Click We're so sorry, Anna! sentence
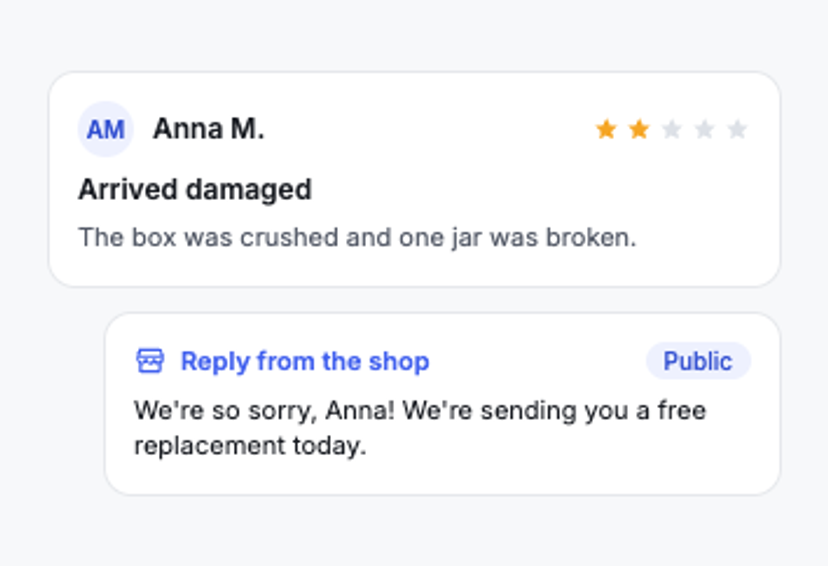 265,411
